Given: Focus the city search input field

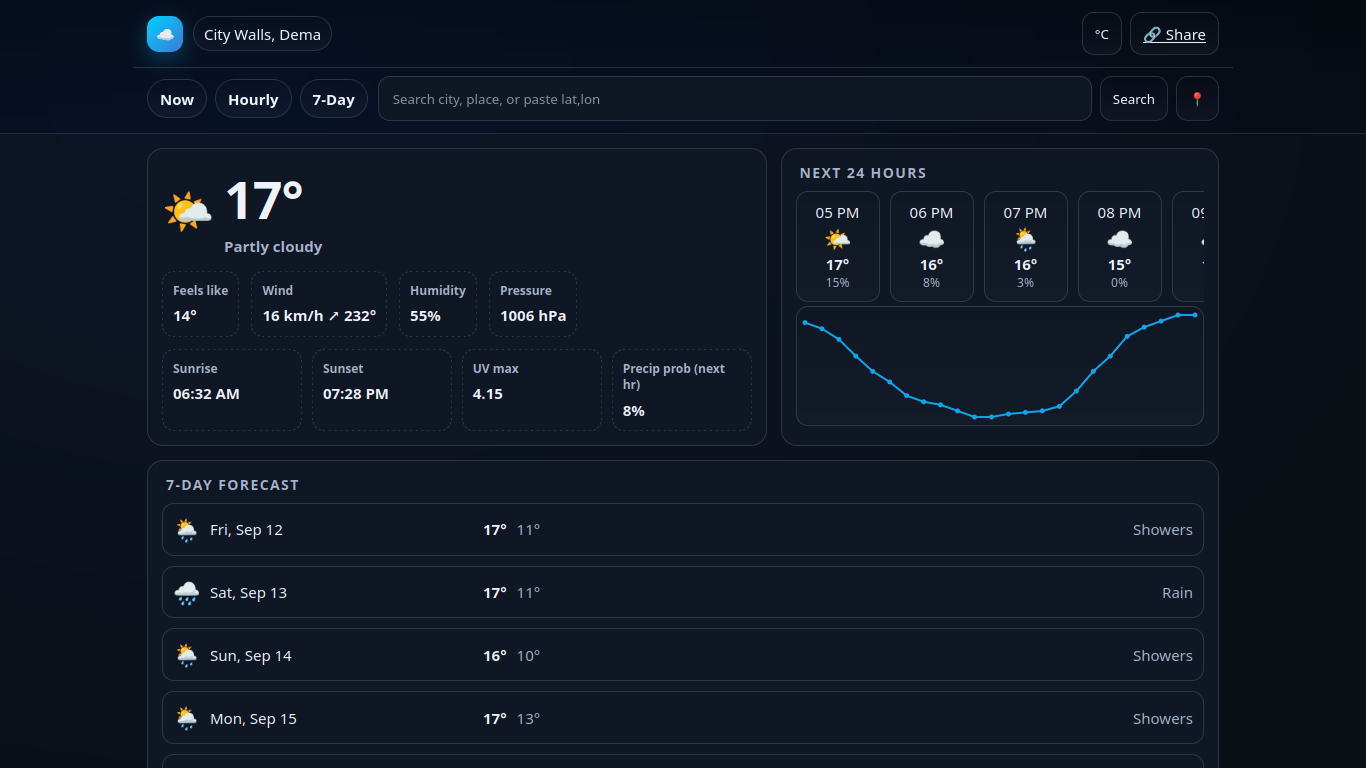Looking at the screenshot, I should (734, 99).
